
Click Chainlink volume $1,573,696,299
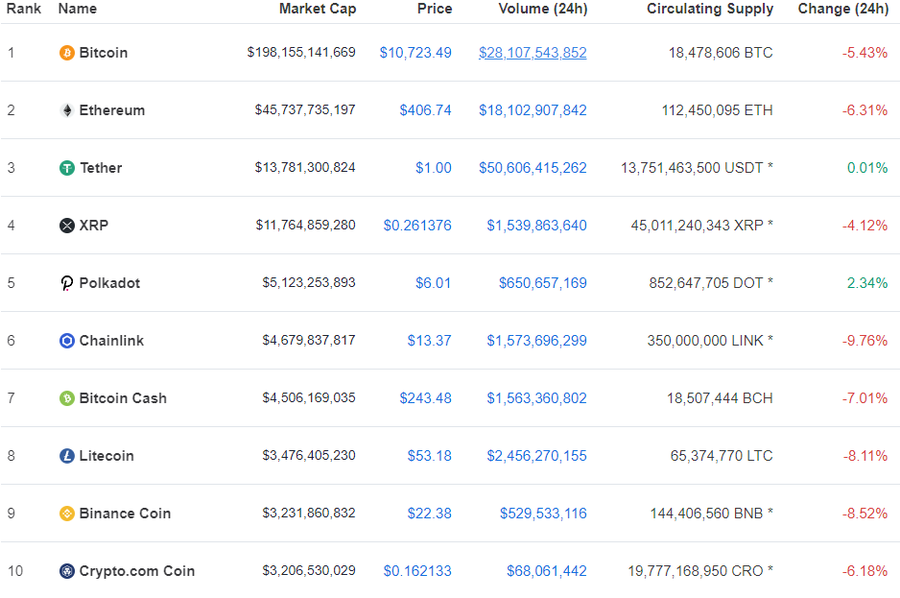[x=537, y=341]
